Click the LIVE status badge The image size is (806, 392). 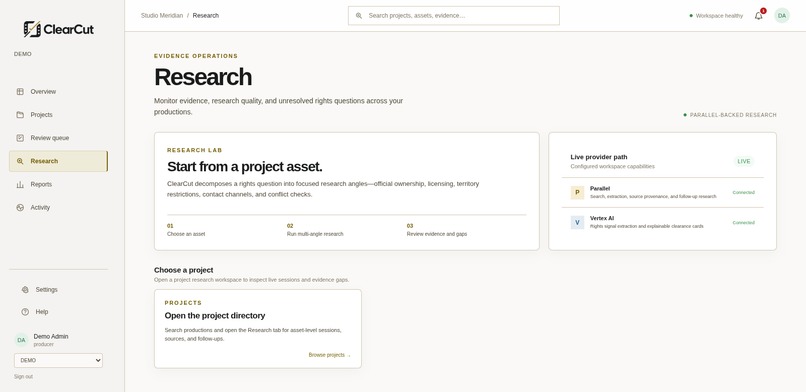click(x=744, y=161)
